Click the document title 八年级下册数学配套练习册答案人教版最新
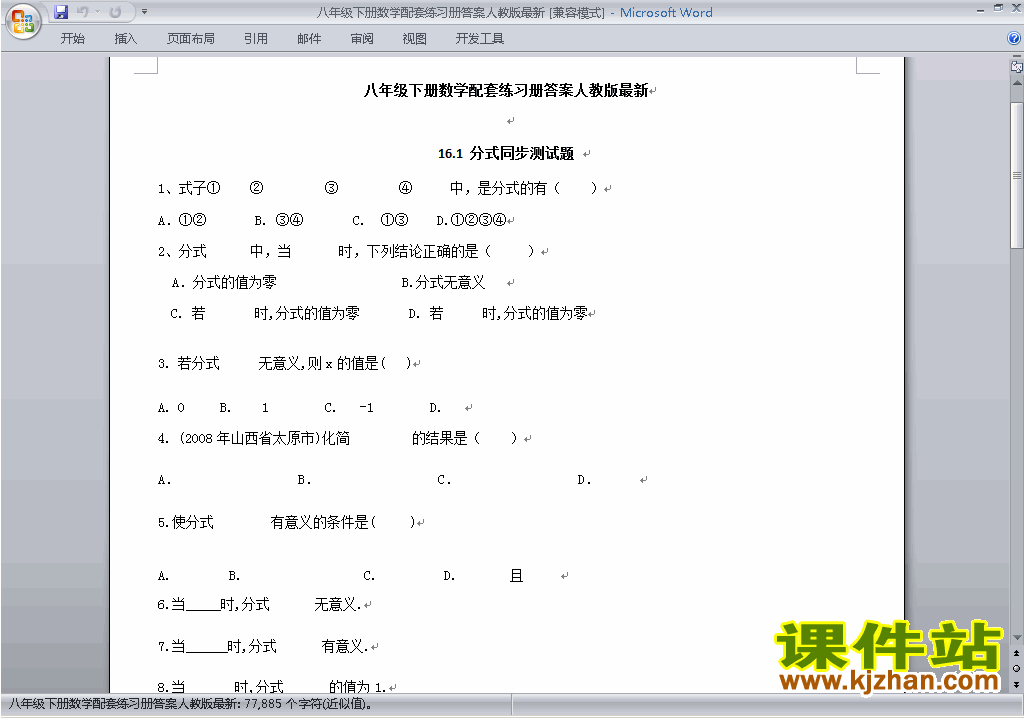 click(505, 90)
